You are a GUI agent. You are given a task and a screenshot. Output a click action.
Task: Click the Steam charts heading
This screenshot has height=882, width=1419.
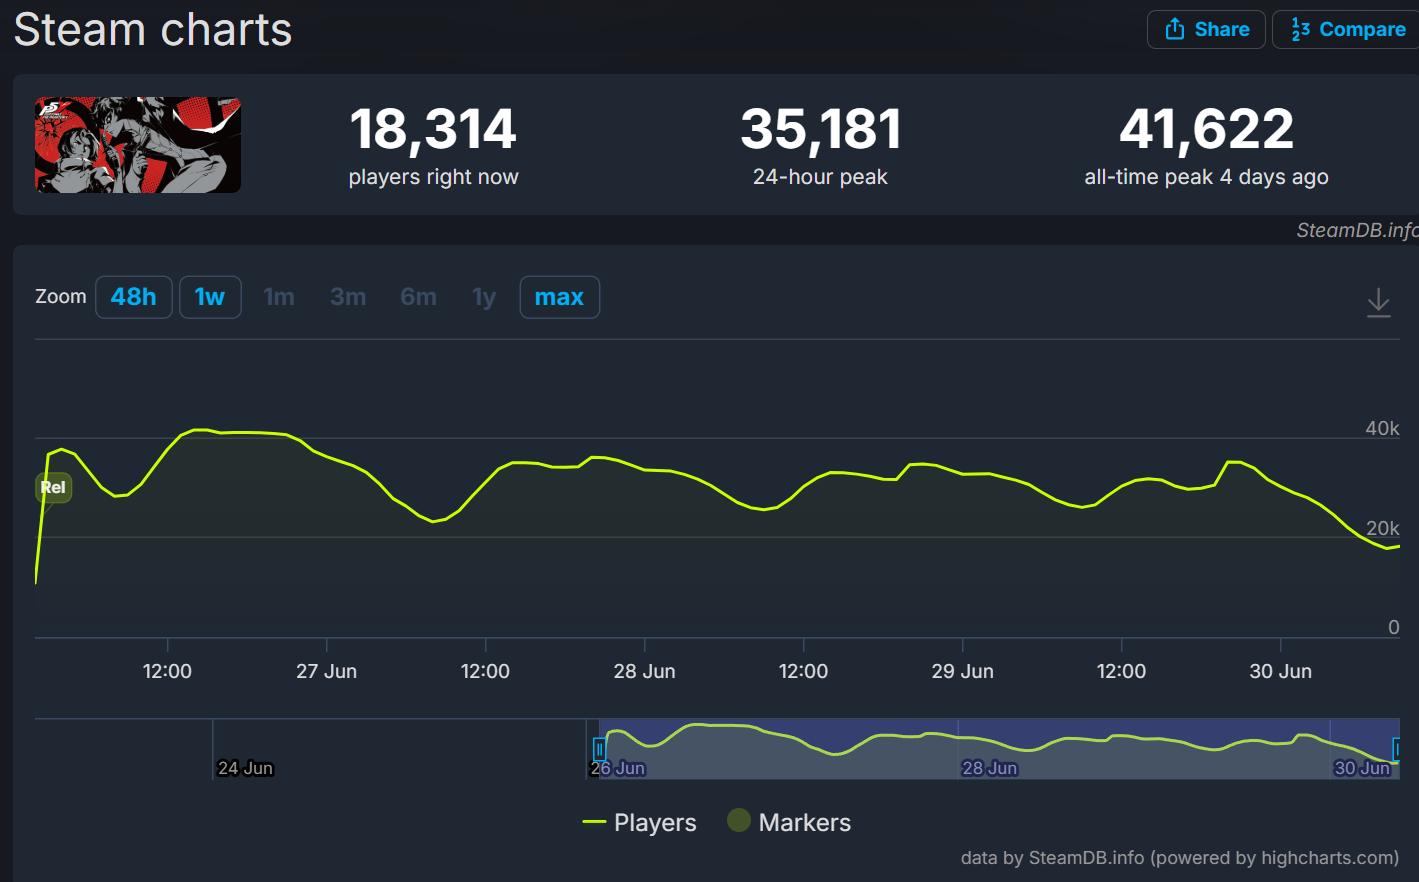pyautogui.click(x=153, y=29)
